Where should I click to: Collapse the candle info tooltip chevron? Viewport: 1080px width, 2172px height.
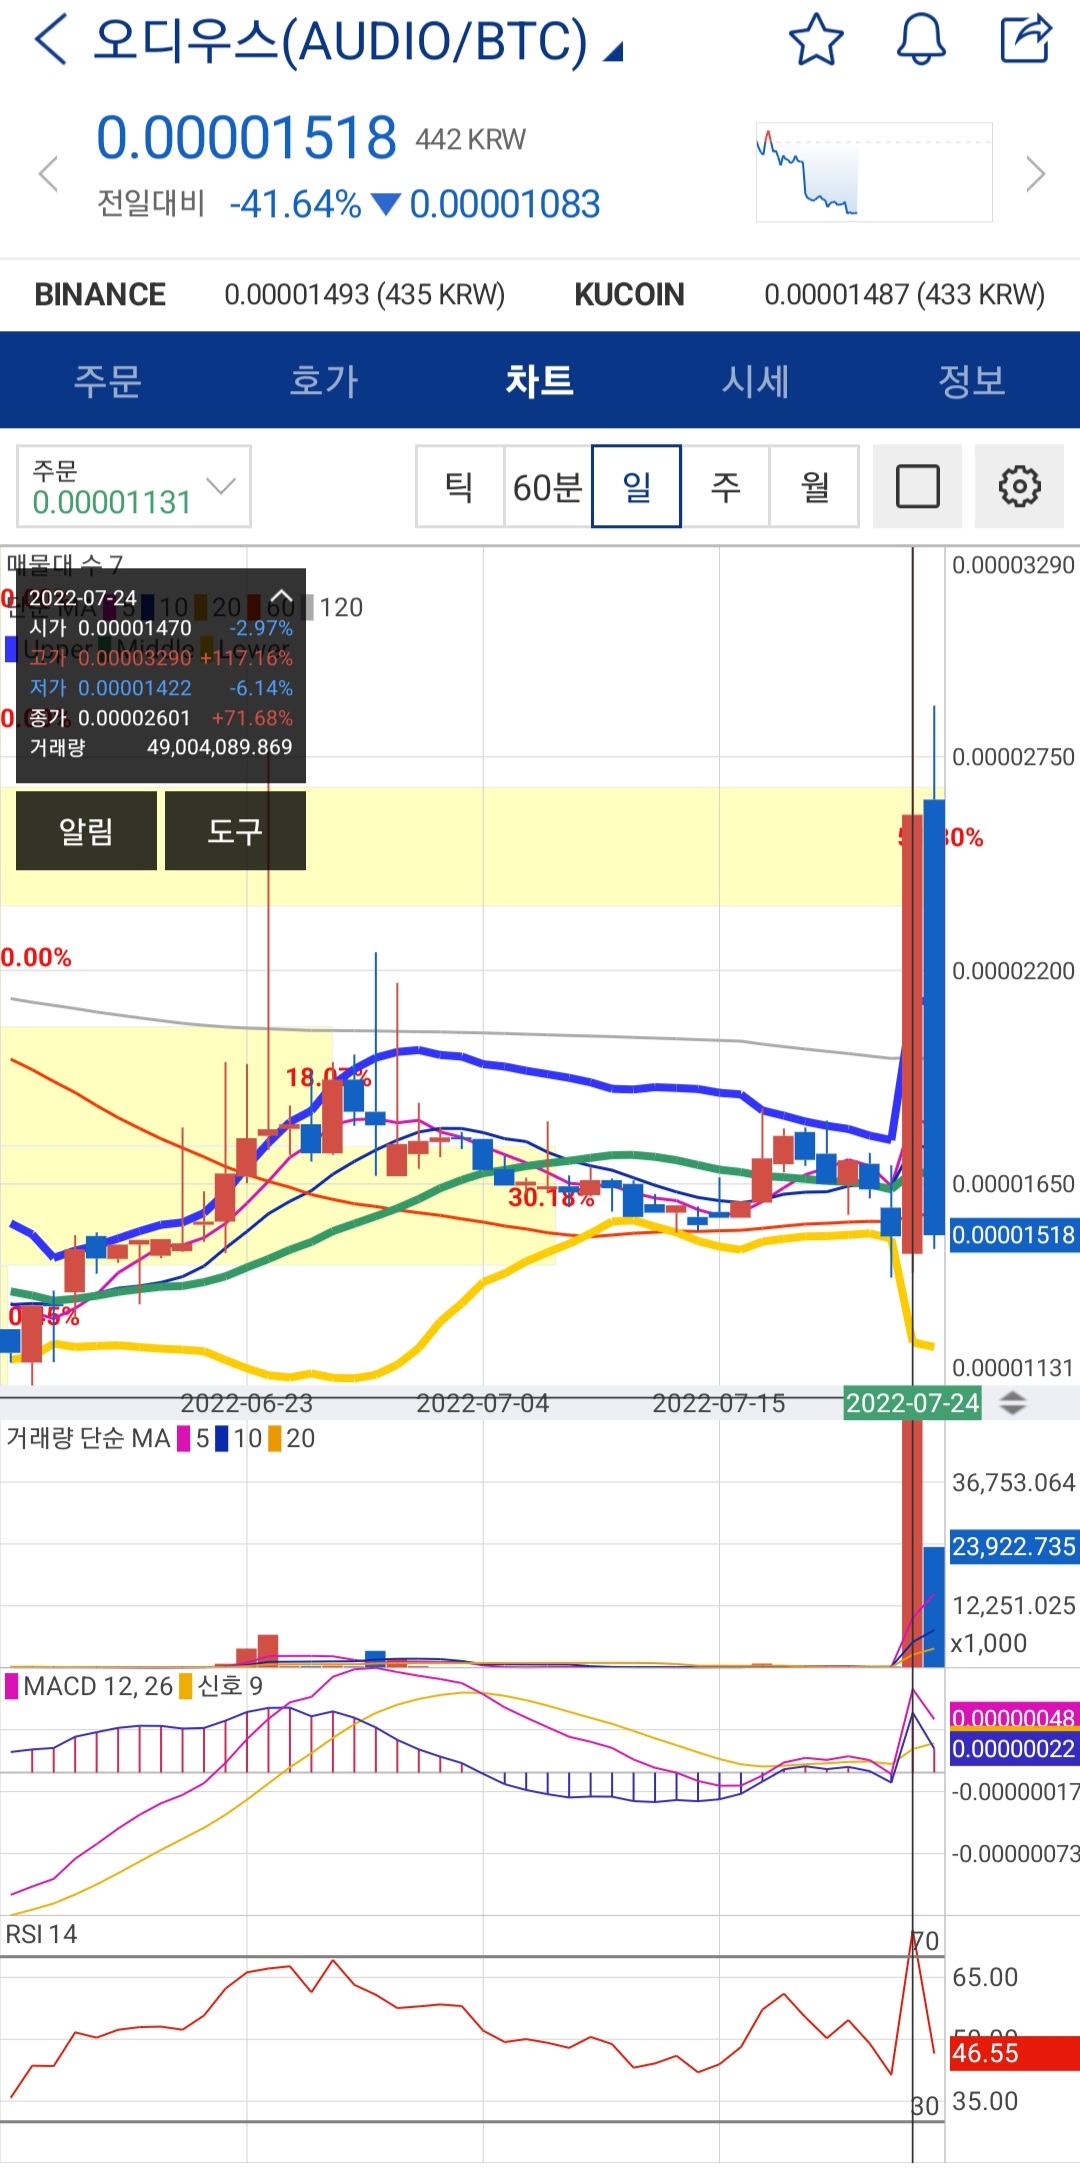point(281,597)
